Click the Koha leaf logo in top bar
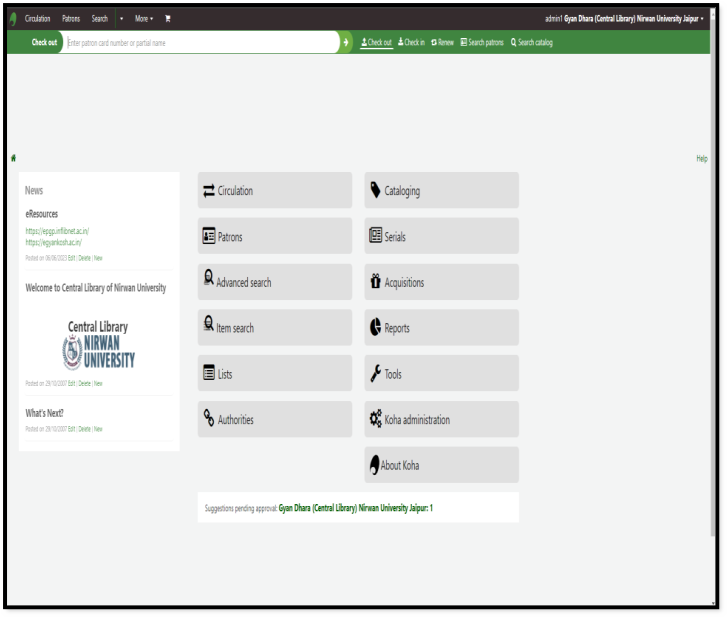The width and height of the screenshot is (727, 617). pos(13,19)
